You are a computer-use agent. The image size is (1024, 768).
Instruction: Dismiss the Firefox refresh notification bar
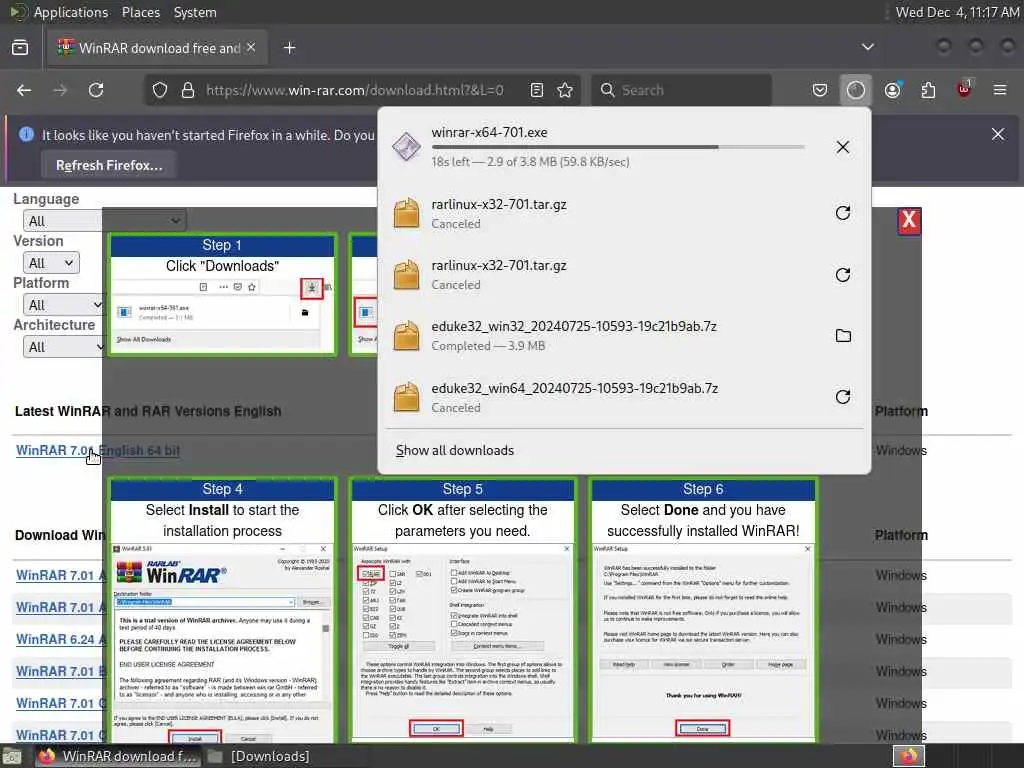coord(998,135)
